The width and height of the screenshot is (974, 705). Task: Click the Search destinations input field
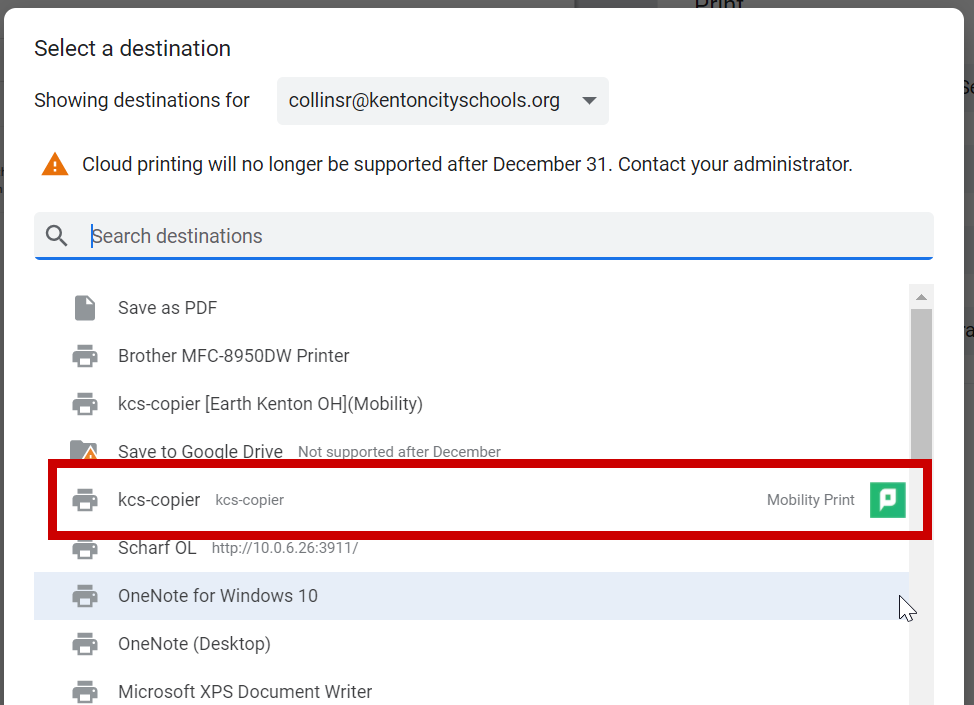484,235
